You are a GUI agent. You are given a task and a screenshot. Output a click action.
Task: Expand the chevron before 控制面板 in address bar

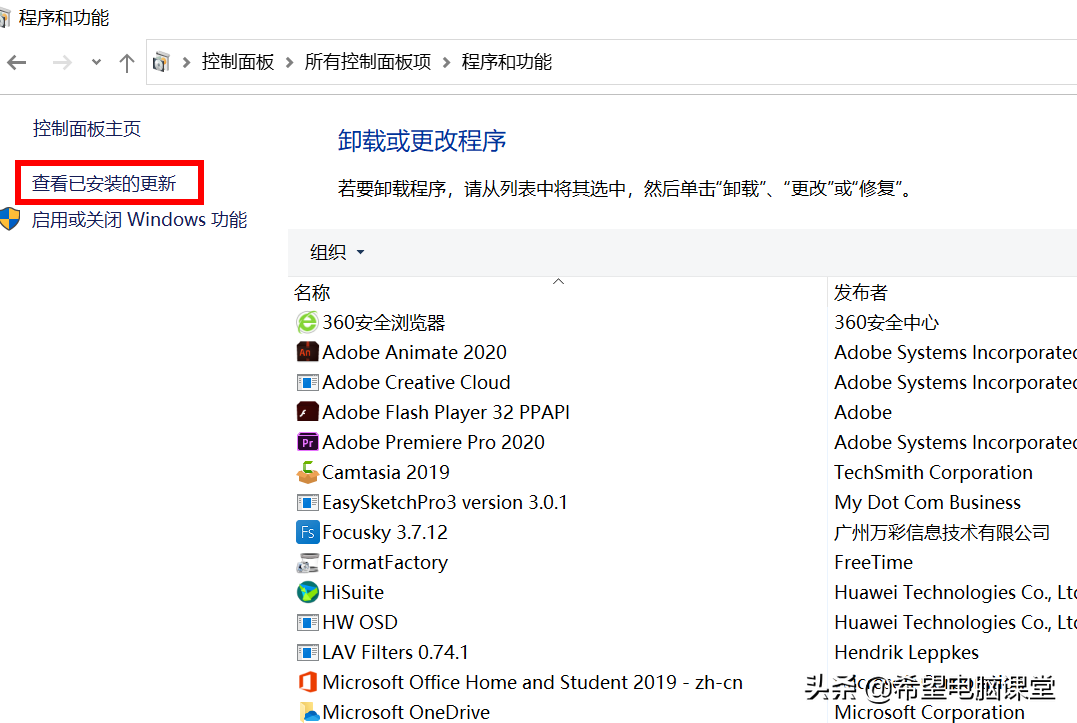pos(186,62)
